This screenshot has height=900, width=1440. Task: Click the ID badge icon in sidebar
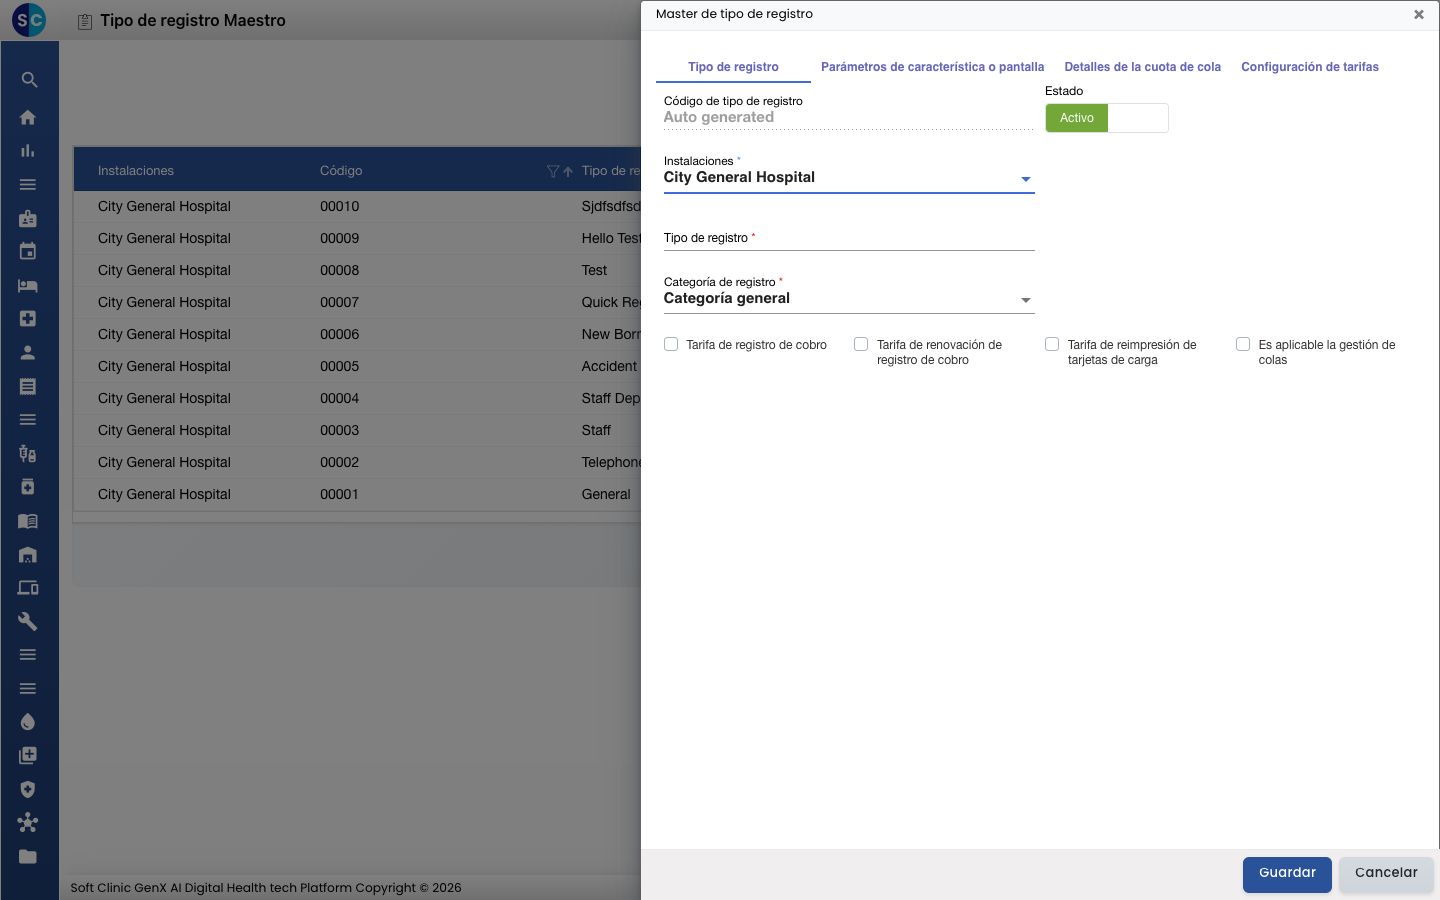point(28,218)
